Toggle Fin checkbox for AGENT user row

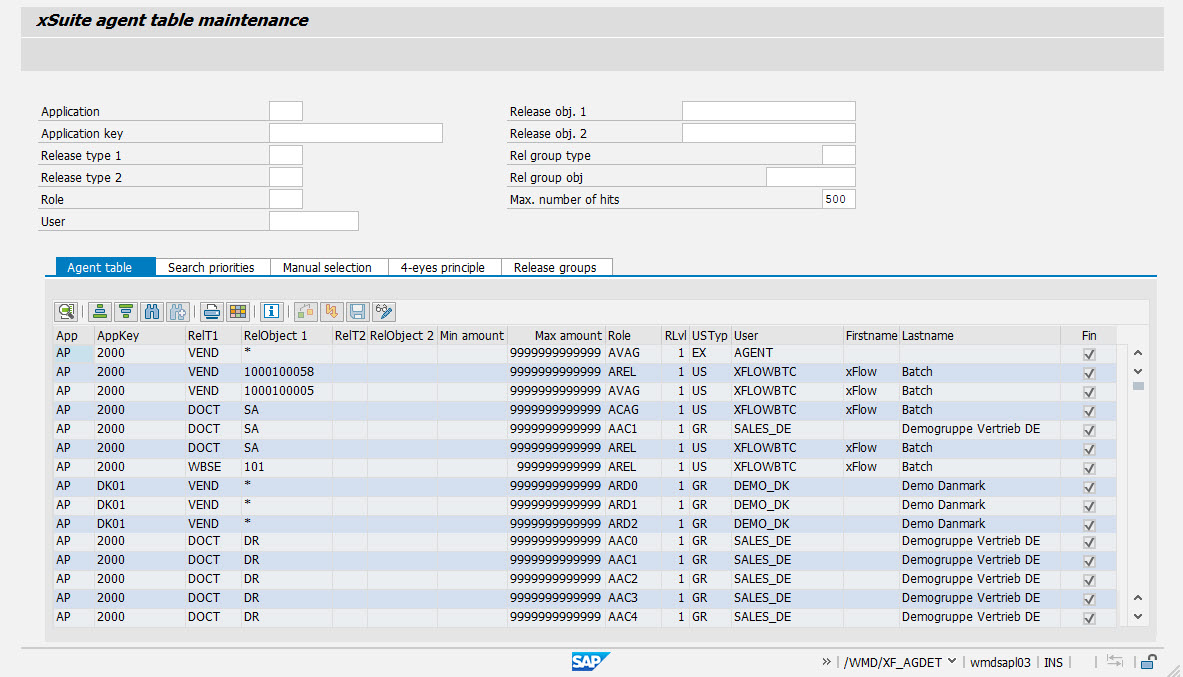pyautogui.click(x=1089, y=354)
